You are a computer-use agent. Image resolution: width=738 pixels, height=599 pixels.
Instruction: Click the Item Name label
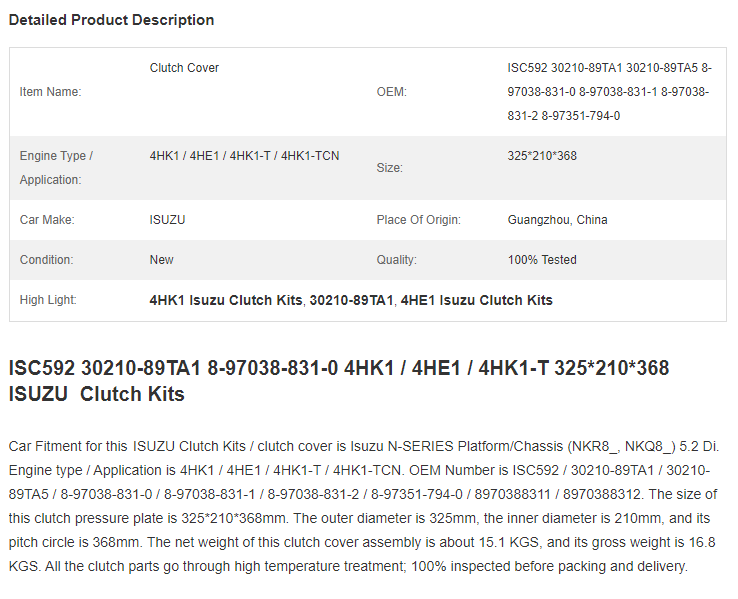[50, 92]
